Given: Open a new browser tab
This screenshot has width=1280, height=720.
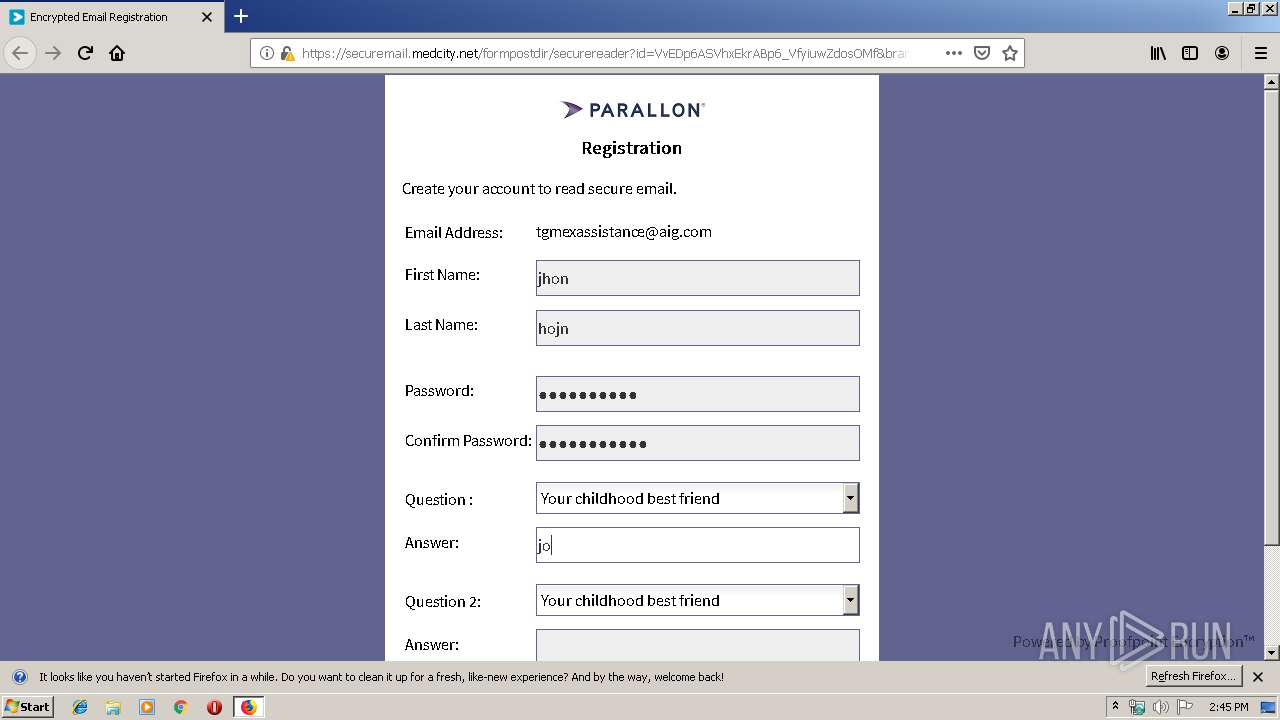Looking at the screenshot, I should [241, 16].
